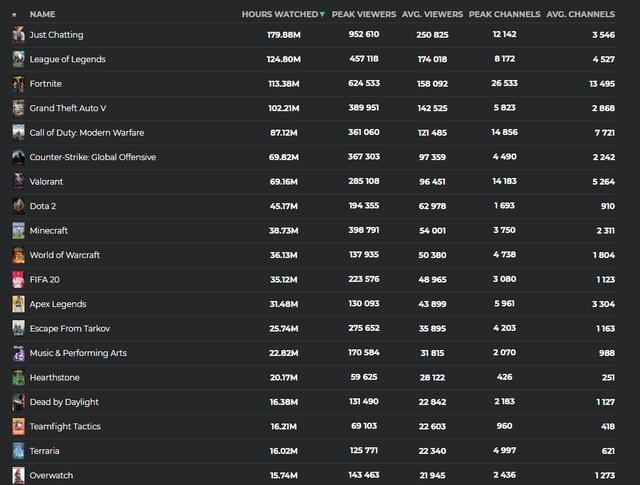Open the Valorant link

(x=46, y=182)
